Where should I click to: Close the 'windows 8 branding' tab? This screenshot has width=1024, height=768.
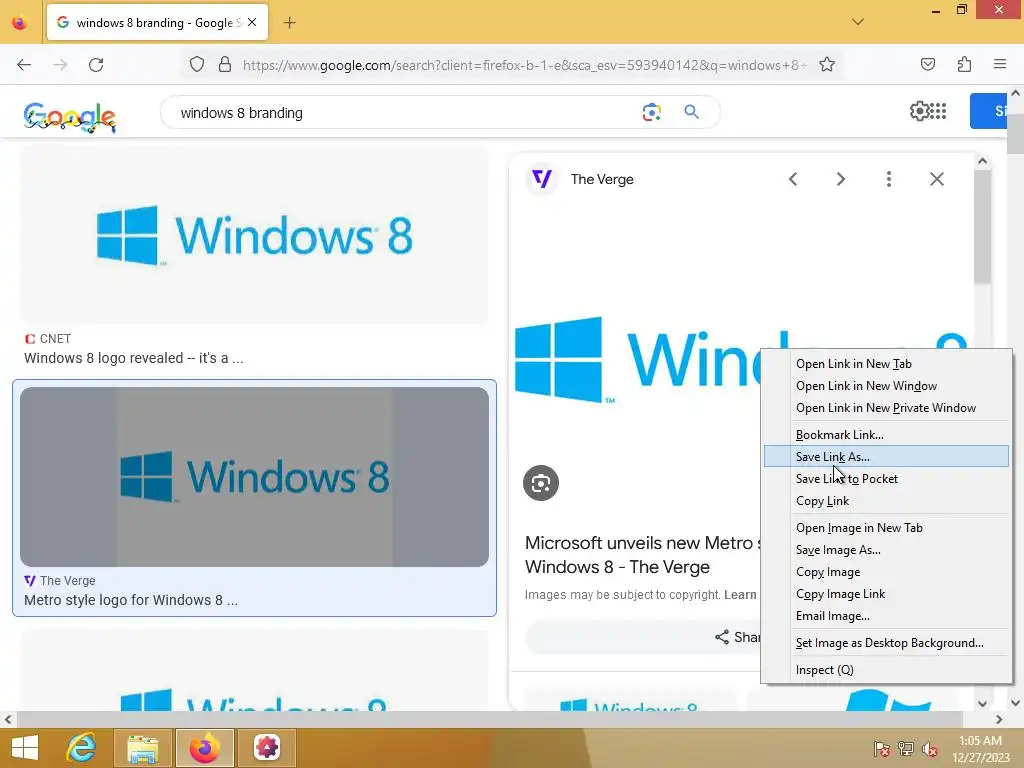tap(252, 22)
